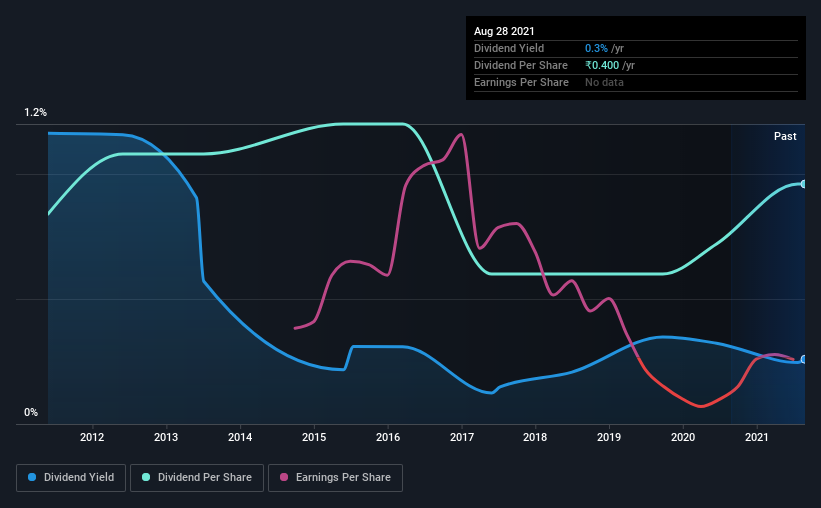Click the Aug 28 2021 tooltip date header

pos(504,31)
